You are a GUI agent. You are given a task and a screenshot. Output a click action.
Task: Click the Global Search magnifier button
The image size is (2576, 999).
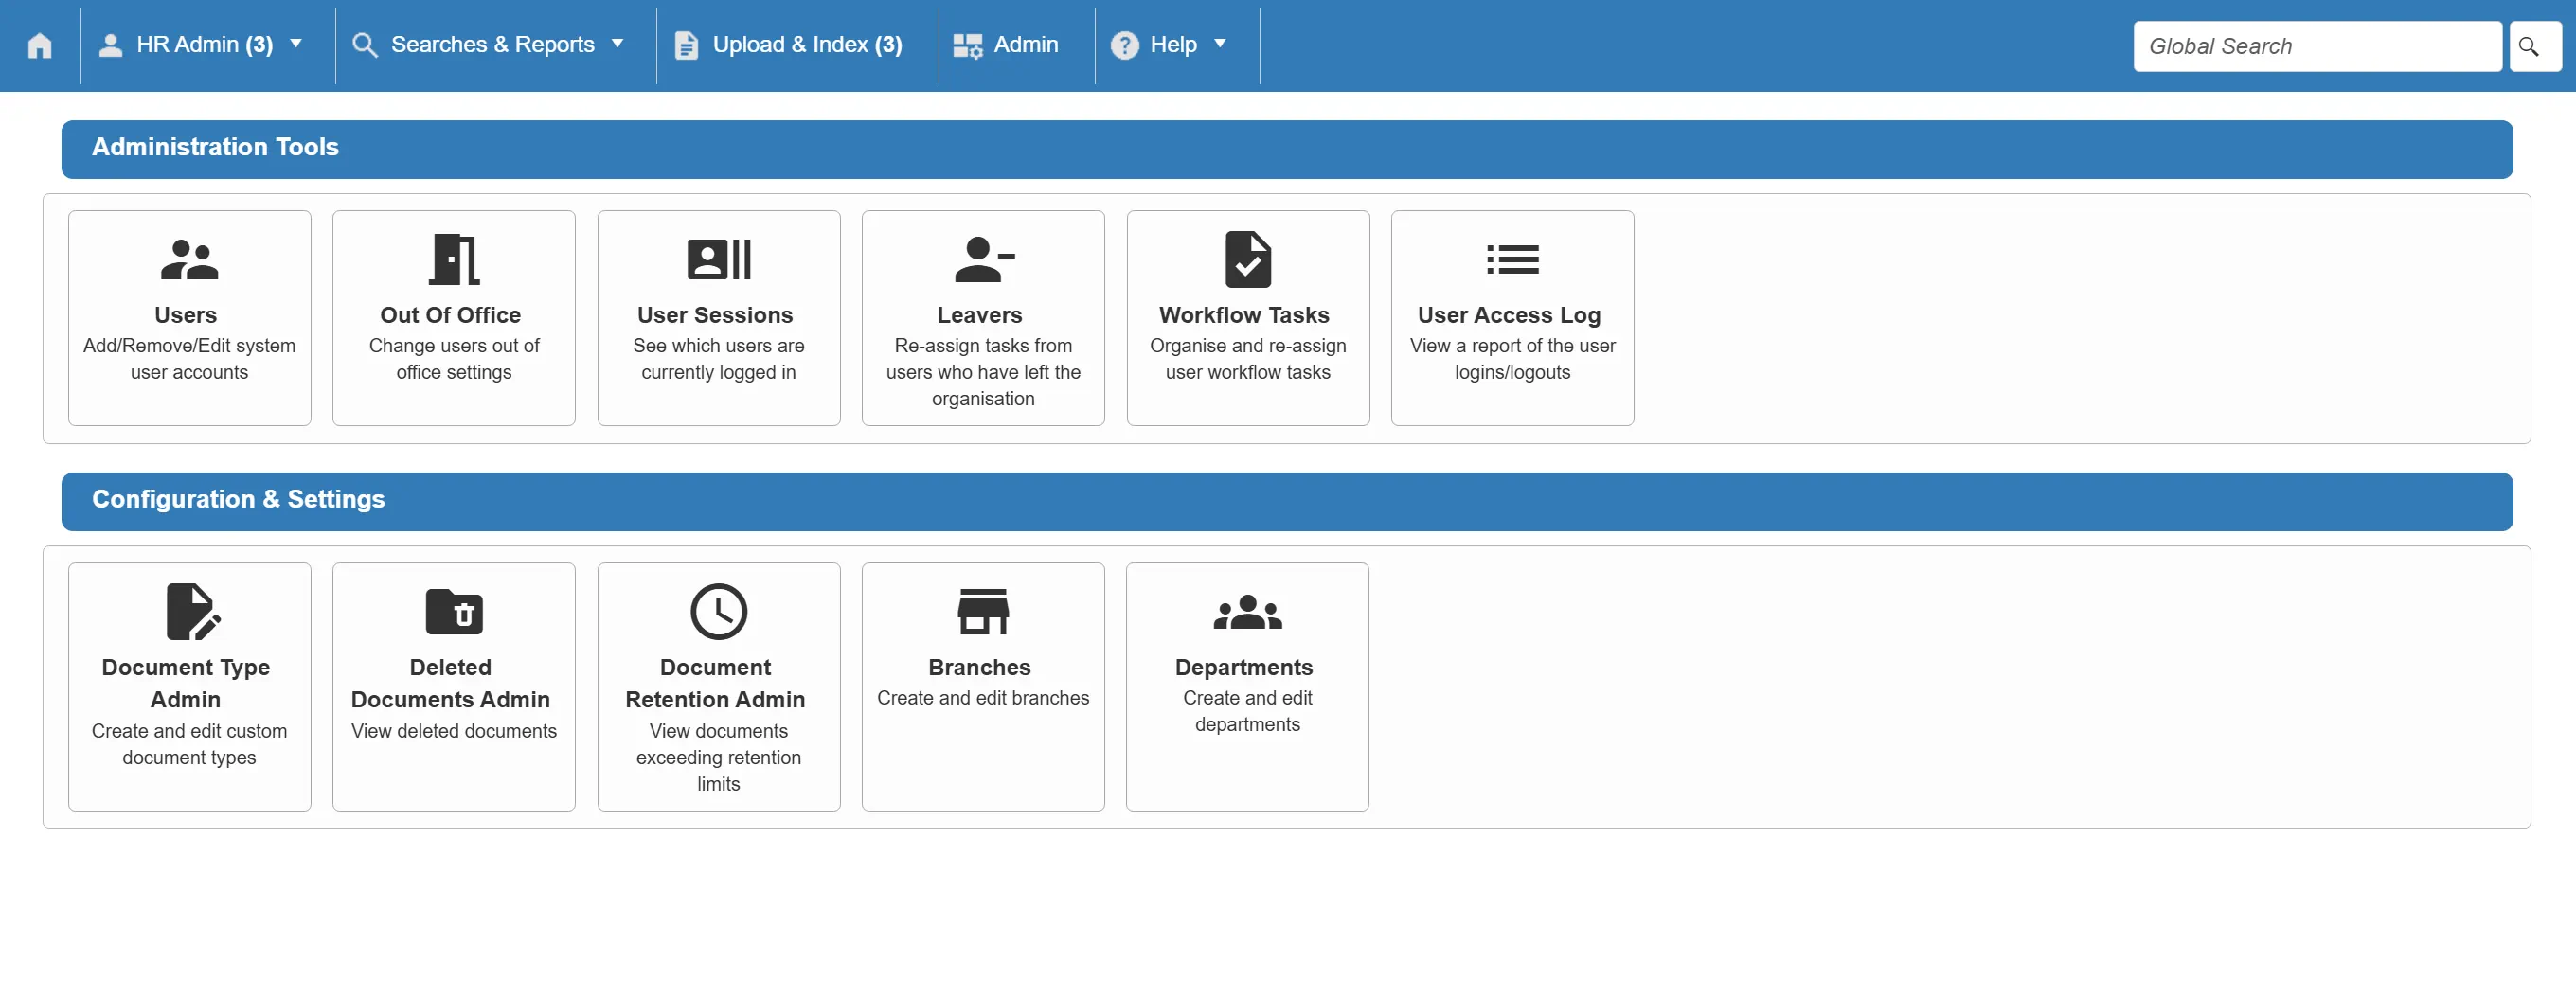pos(2535,46)
